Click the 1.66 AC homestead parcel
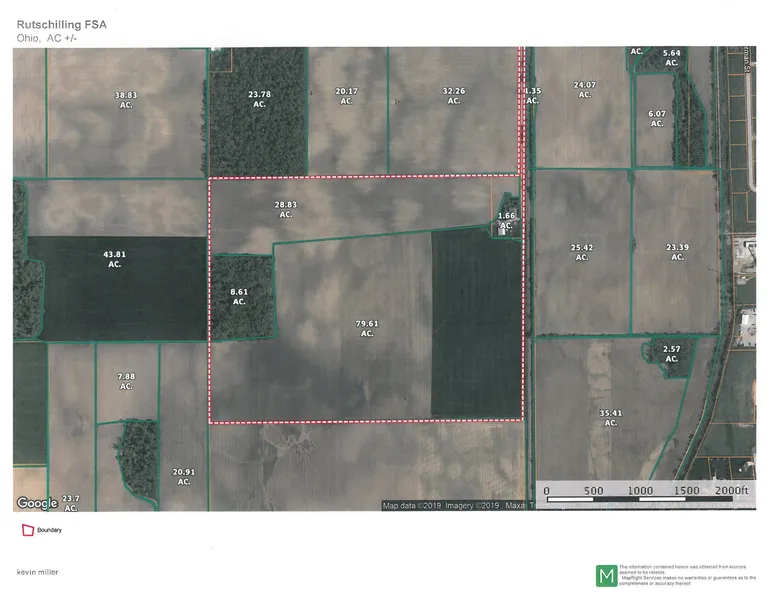The height and width of the screenshot is (600, 776). [x=506, y=220]
